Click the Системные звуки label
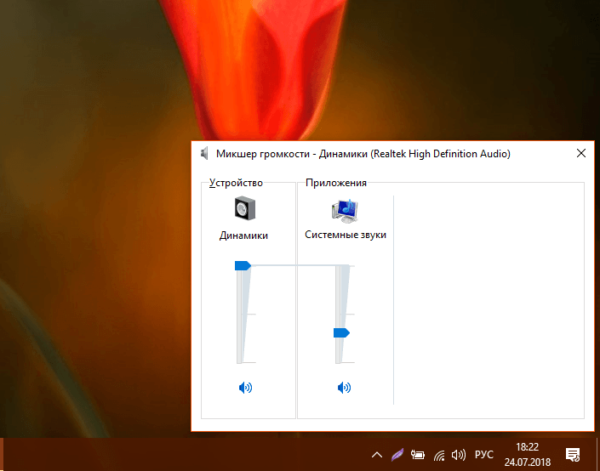Viewport: 600px width, 471px height. [345, 235]
